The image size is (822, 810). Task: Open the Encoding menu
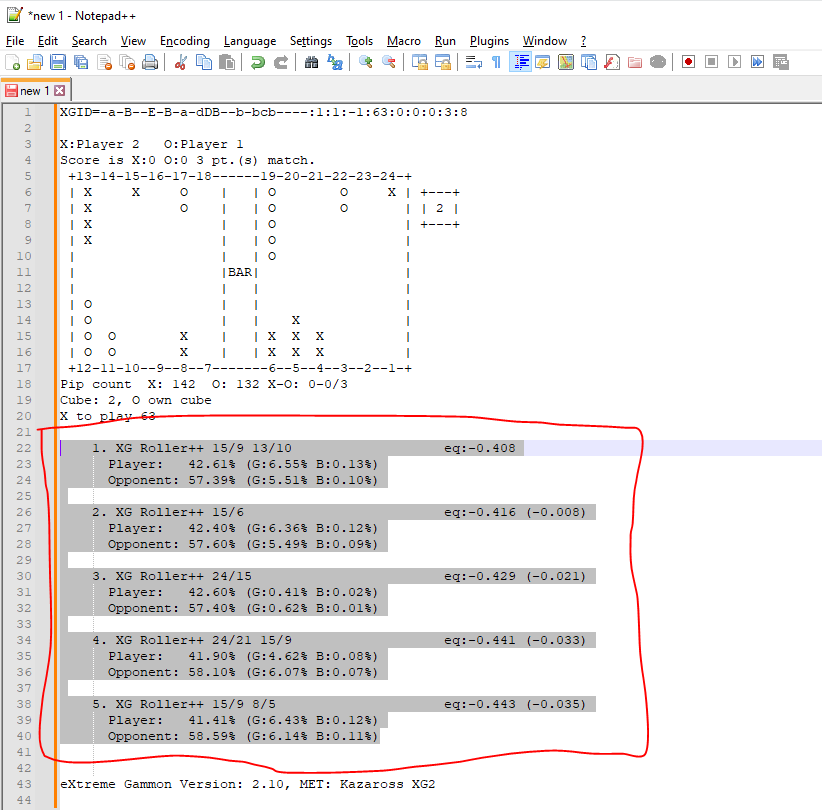click(185, 41)
